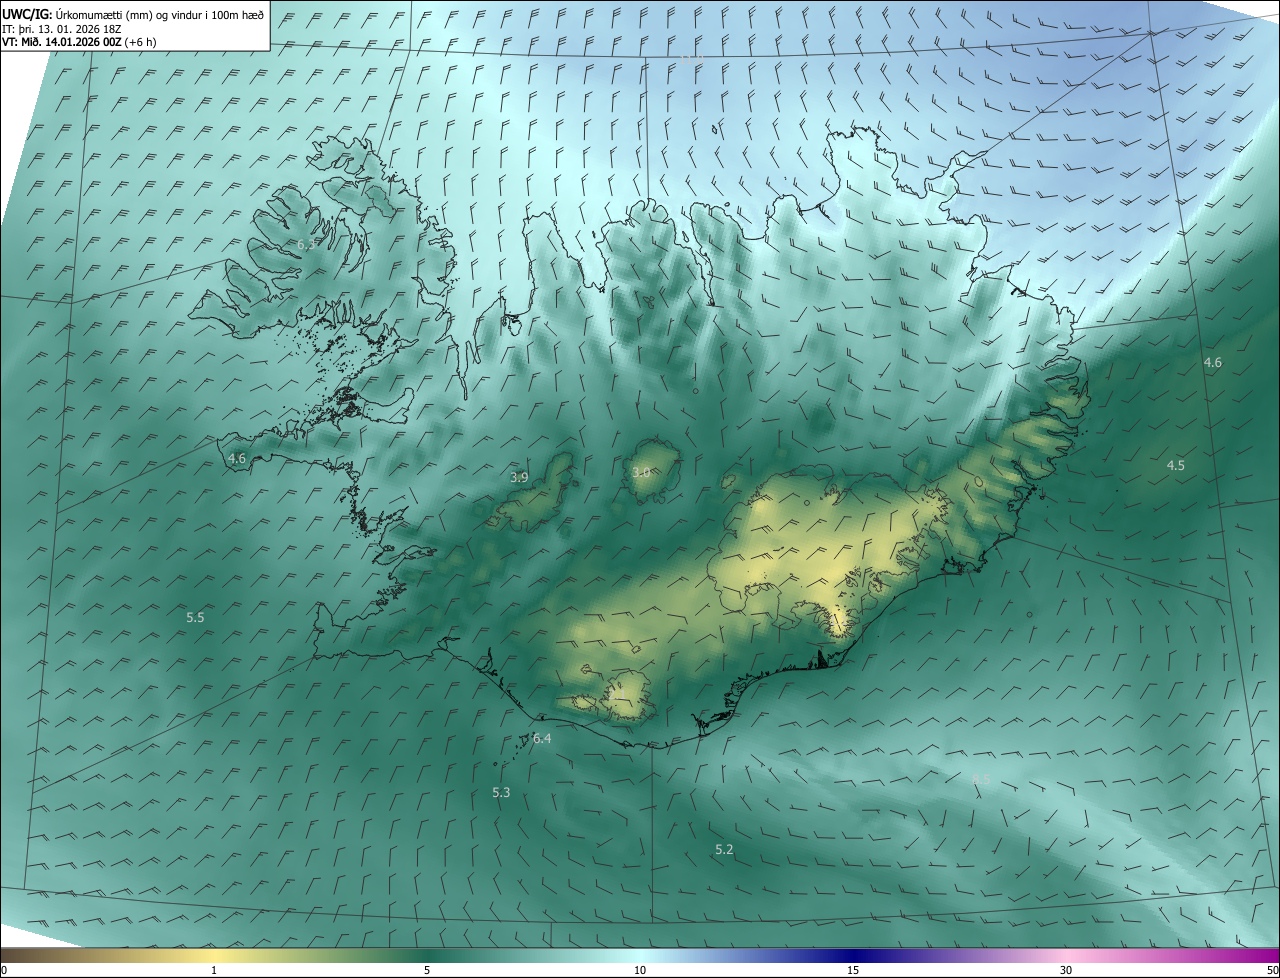Image resolution: width=1280 pixels, height=978 pixels.
Task: Click the '30' tick on the colour scale
Action: click(x=1066, y=971)
